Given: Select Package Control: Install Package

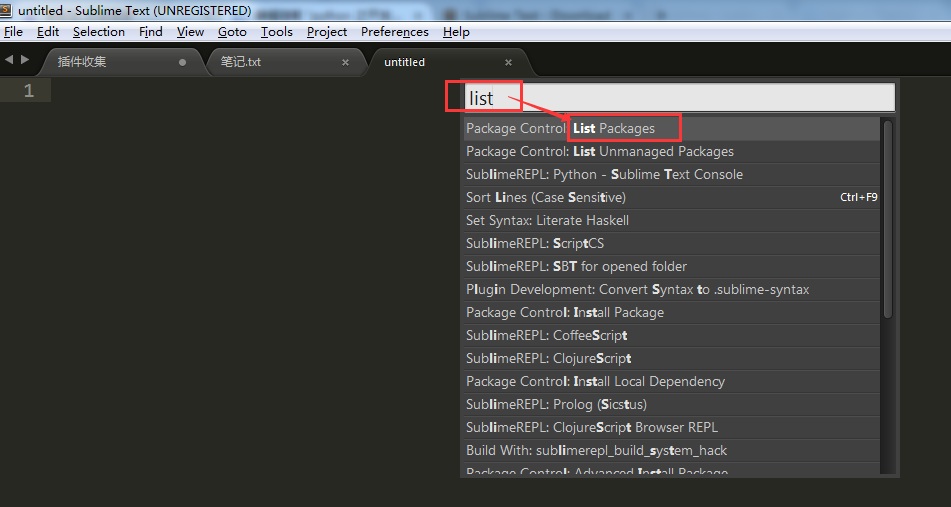Looking at the screenshot, I should tap(671, 313).
